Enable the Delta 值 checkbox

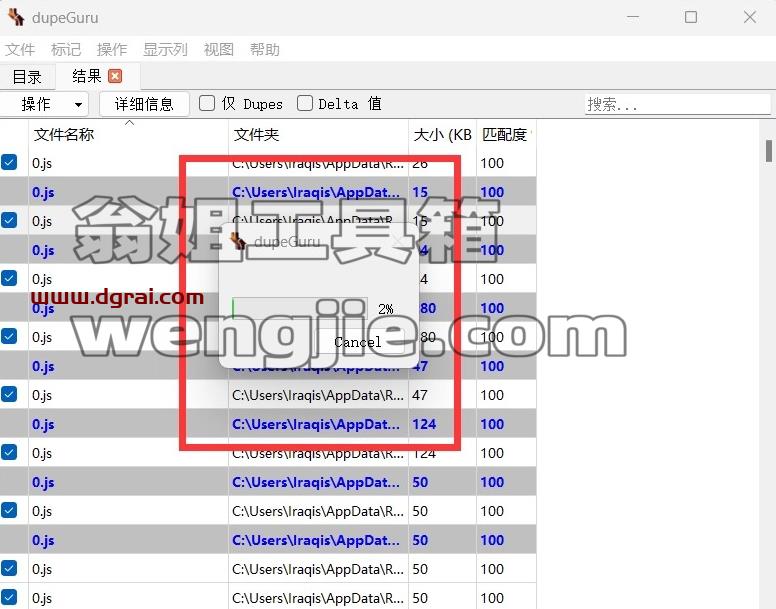click(305, 103)
